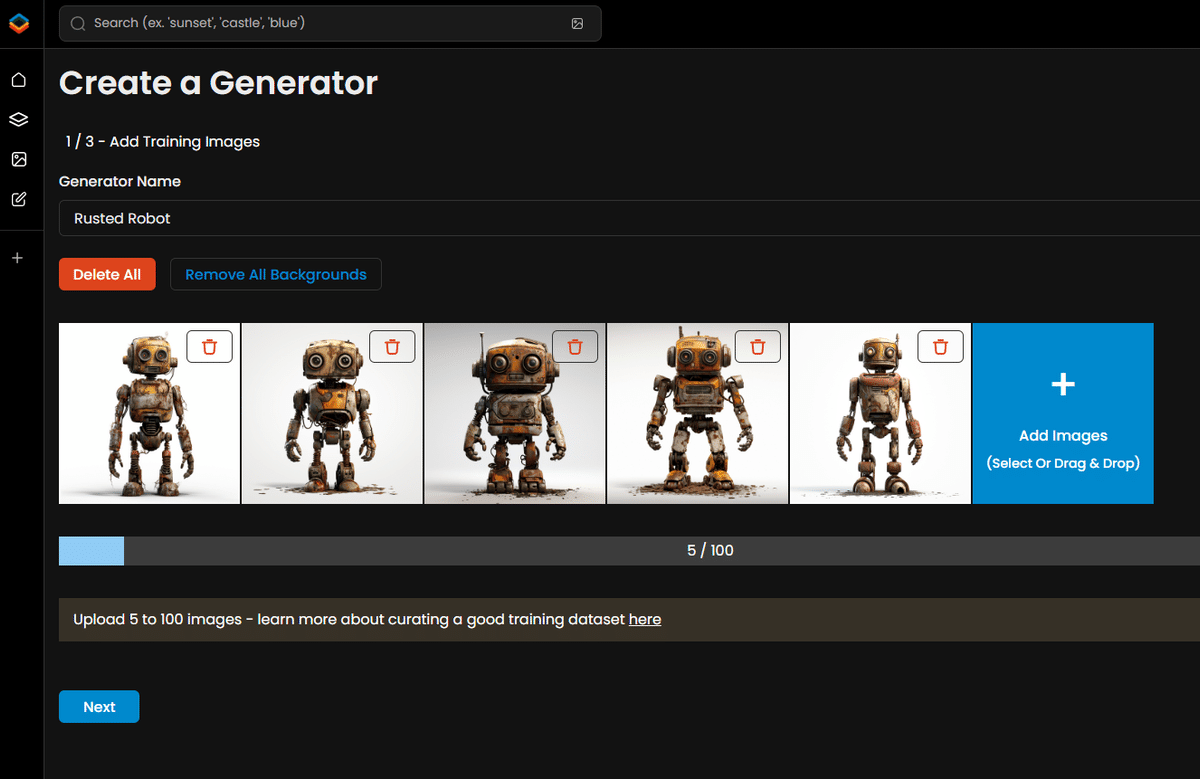
Task: Delete the fourth robot training image
Action: coord(758,346)
